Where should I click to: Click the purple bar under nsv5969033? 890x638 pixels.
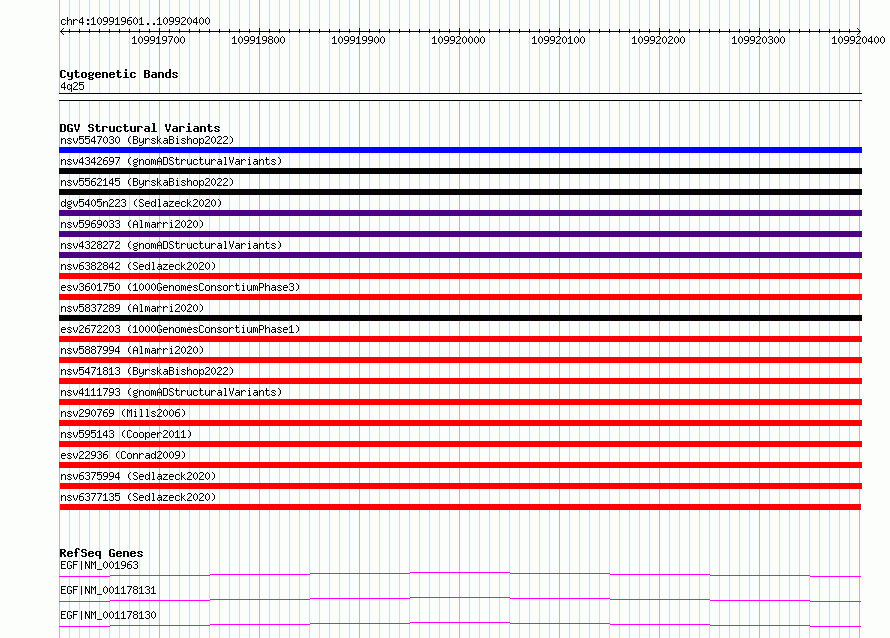click(x=460, y=234)
